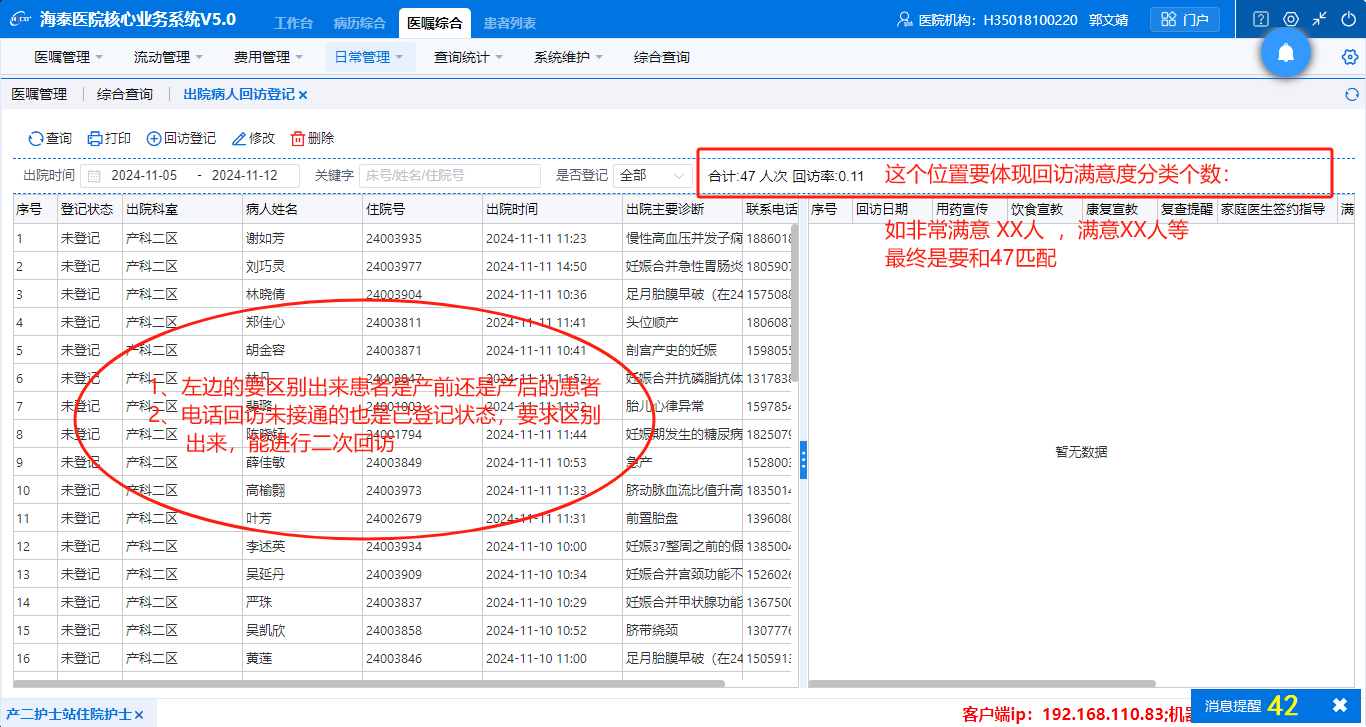The height and width of the screenshot is (727, 1366).
Task: Switch to the 工作台 tab
Action: [293, 23]
